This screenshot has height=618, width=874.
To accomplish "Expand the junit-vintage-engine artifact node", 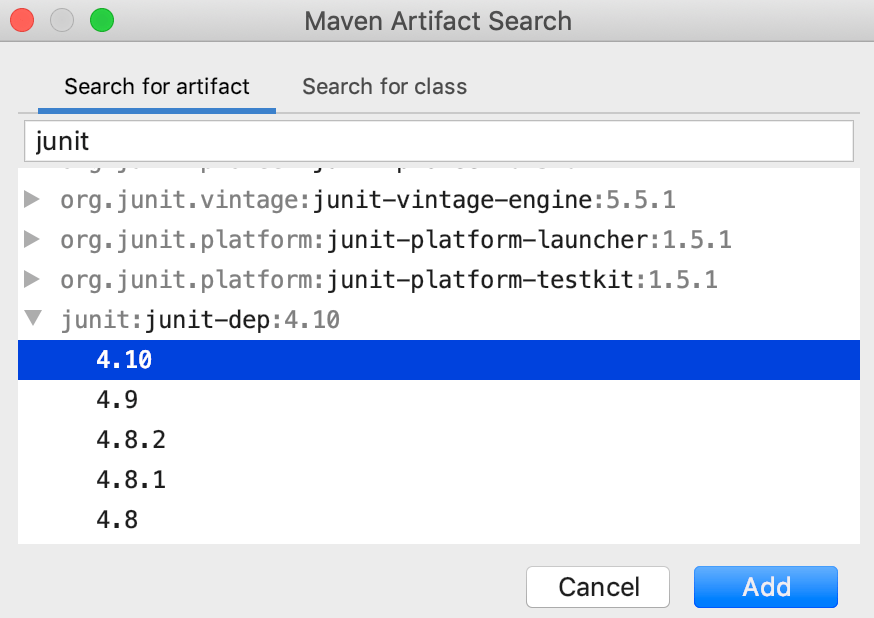I will [x=32, y=199].
